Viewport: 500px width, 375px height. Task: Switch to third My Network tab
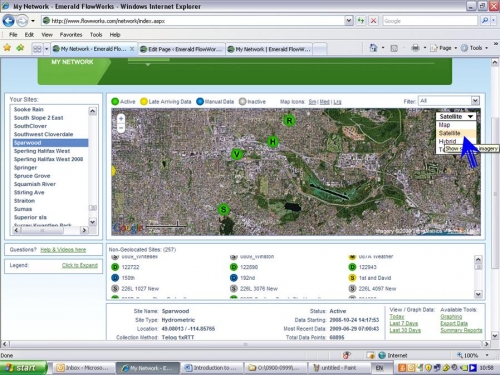pos(269,49)
